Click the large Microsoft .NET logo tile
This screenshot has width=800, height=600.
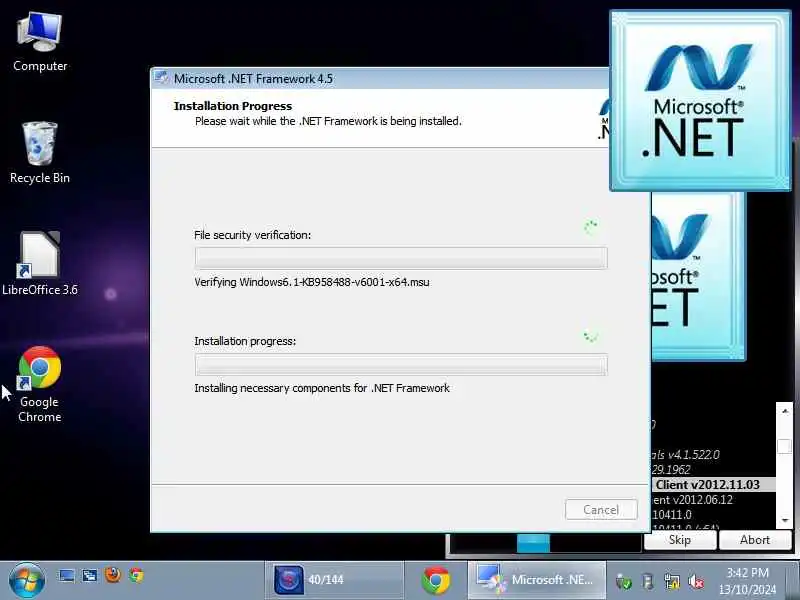coord(701,101)
